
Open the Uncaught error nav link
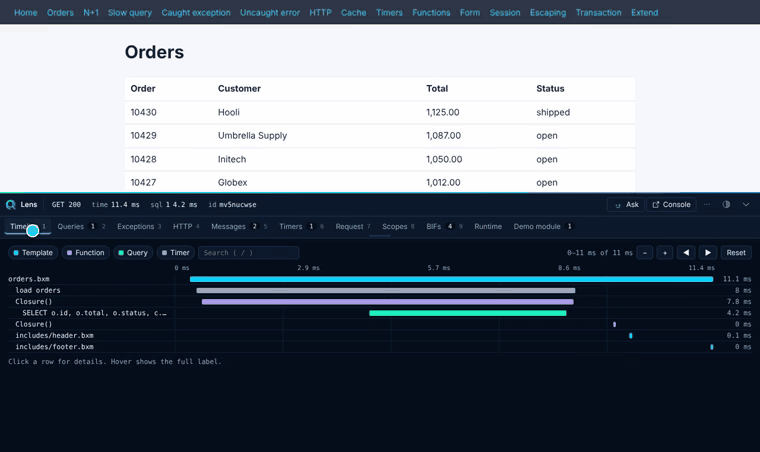tap(270, 13)
